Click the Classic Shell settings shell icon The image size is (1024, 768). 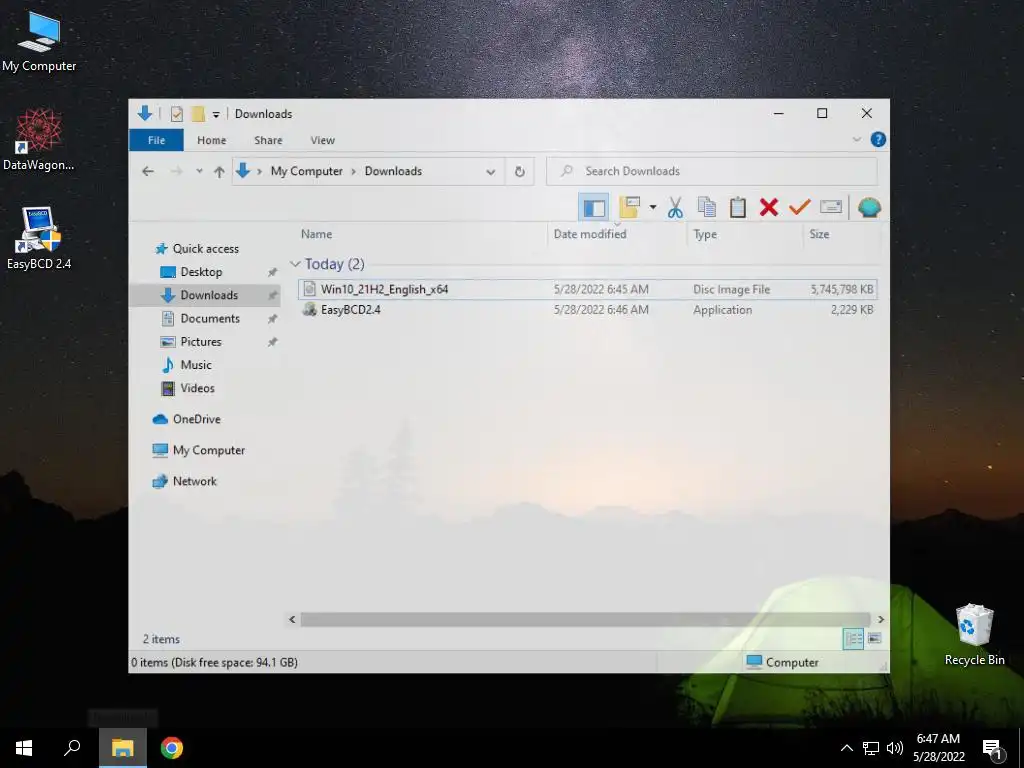click(x=869, y=208)
